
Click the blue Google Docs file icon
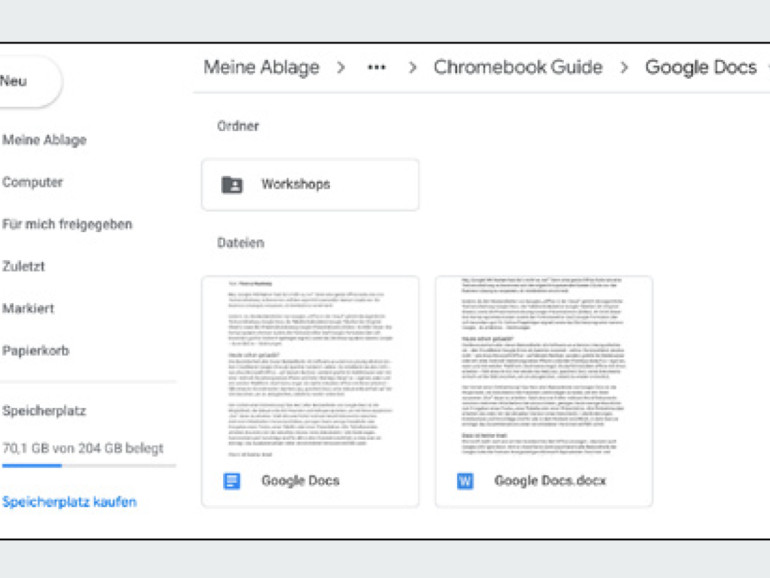(x=232, y=481)
